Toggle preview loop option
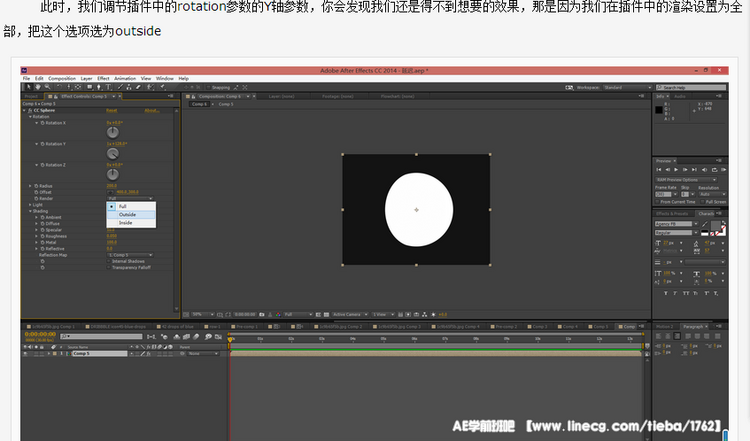The width and height of the screenshot is (750, 441). click(x=714, y=170)
